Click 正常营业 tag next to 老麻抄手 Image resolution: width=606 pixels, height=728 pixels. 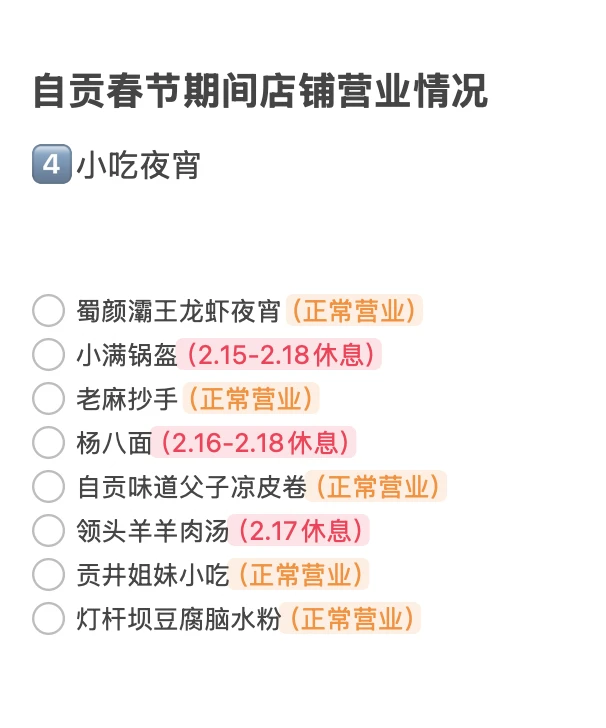point(249,398)
